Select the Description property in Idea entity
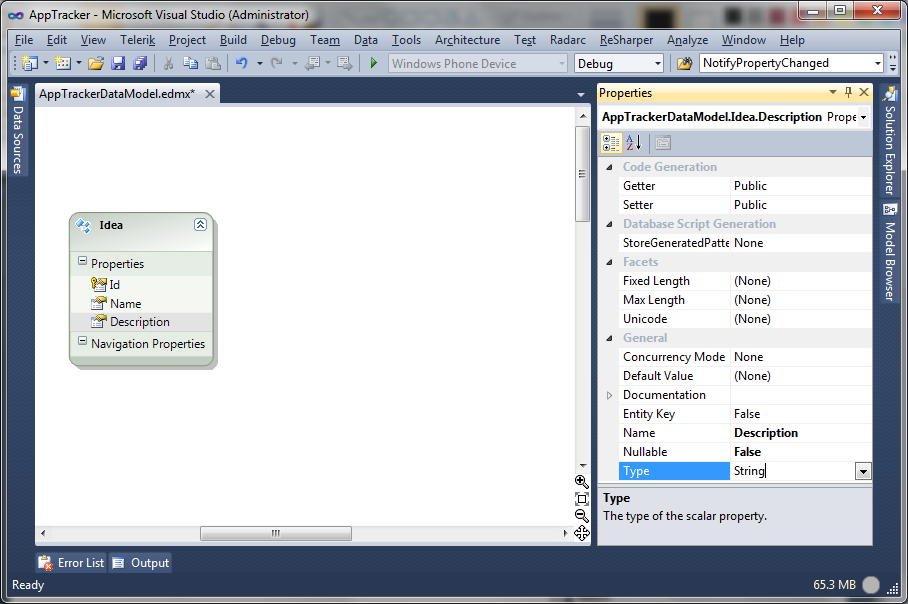 tap(140, 322)
